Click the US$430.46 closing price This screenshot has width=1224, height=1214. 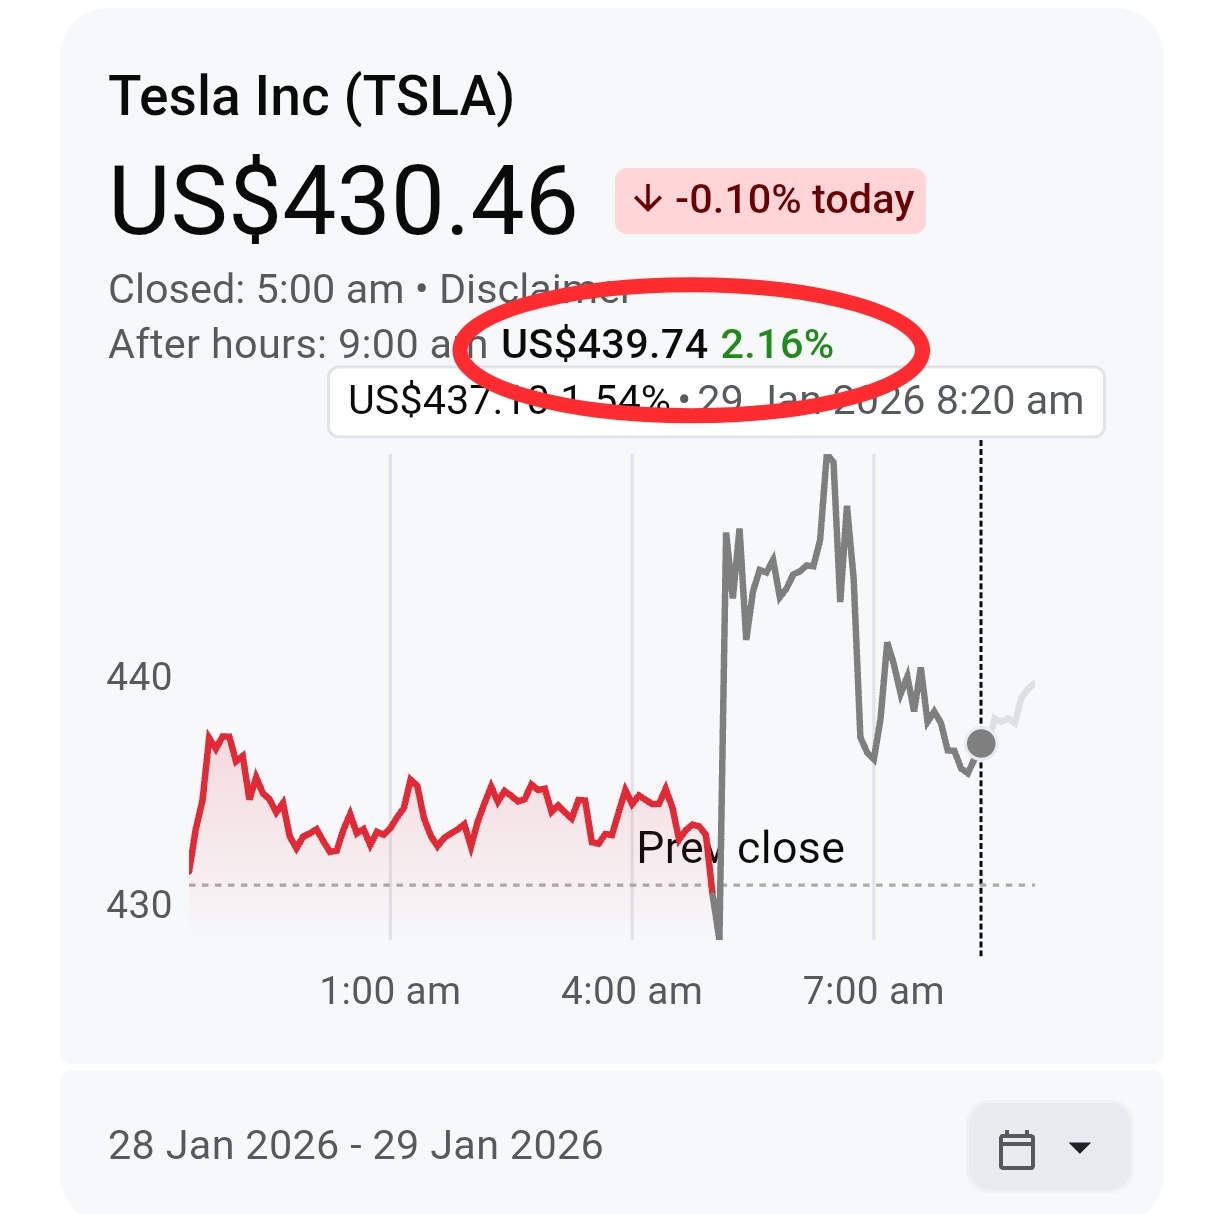(343, 201)
